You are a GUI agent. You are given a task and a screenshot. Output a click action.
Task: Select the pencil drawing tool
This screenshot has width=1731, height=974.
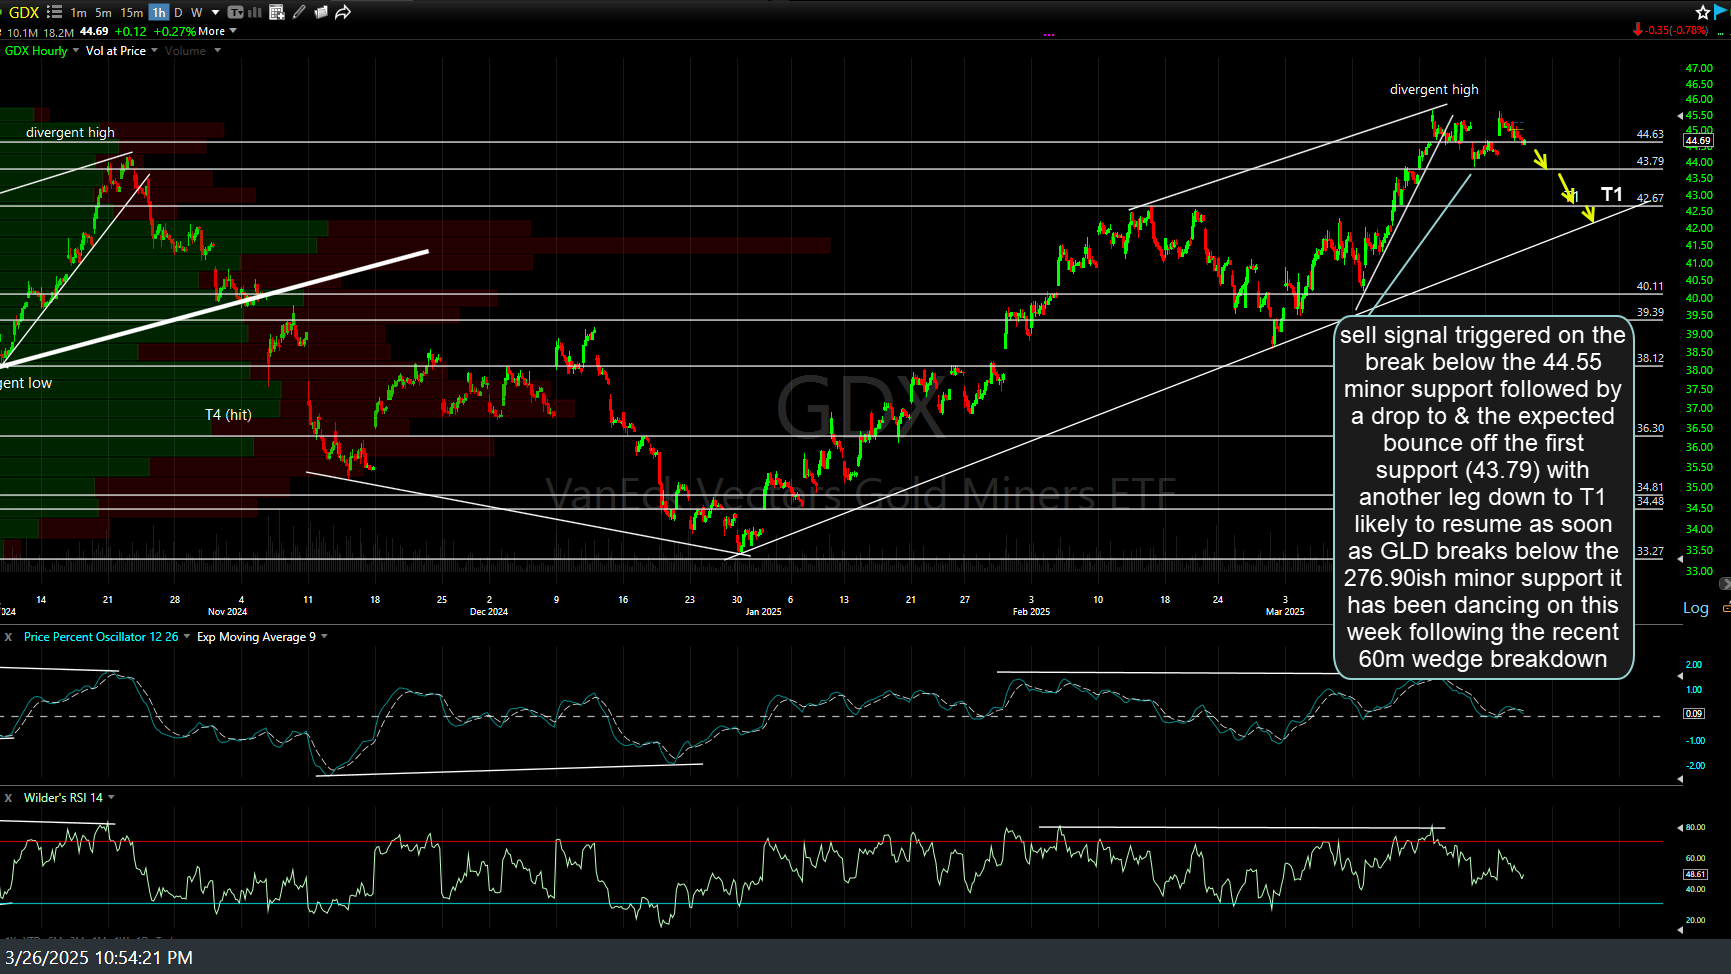[x=298, y=12]
